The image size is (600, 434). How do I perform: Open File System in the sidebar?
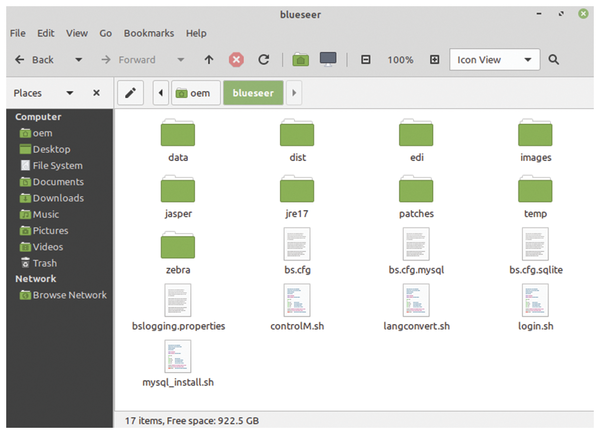[51, 166]
